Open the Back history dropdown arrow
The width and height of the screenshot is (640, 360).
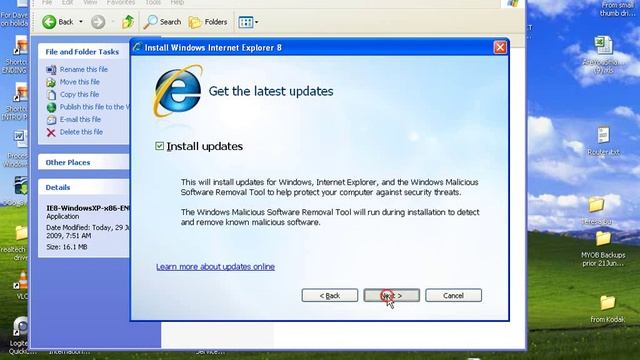[x=81, y=22]
